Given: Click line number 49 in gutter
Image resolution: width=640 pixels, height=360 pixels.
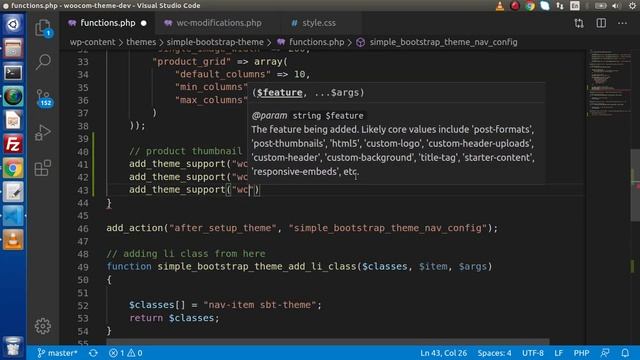Looking at the screenshot, I should (x=83, y=267).
